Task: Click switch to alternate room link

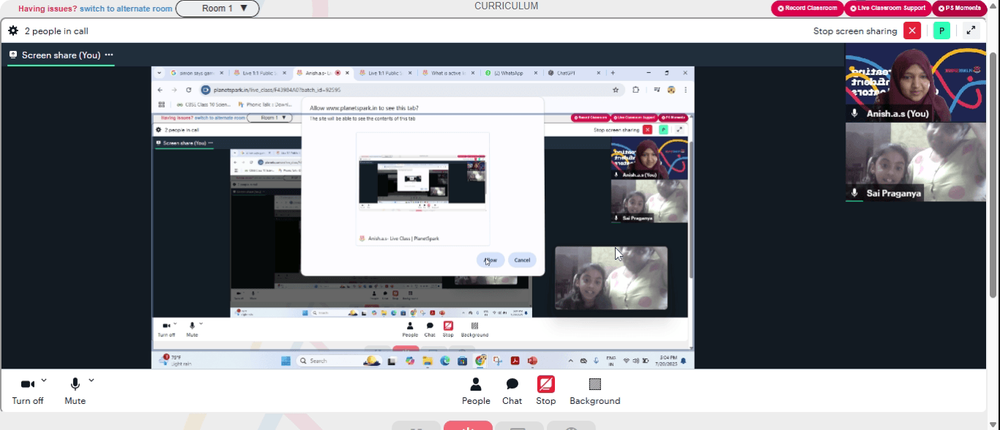Action: pyautogui.click(x=126, y=9)
